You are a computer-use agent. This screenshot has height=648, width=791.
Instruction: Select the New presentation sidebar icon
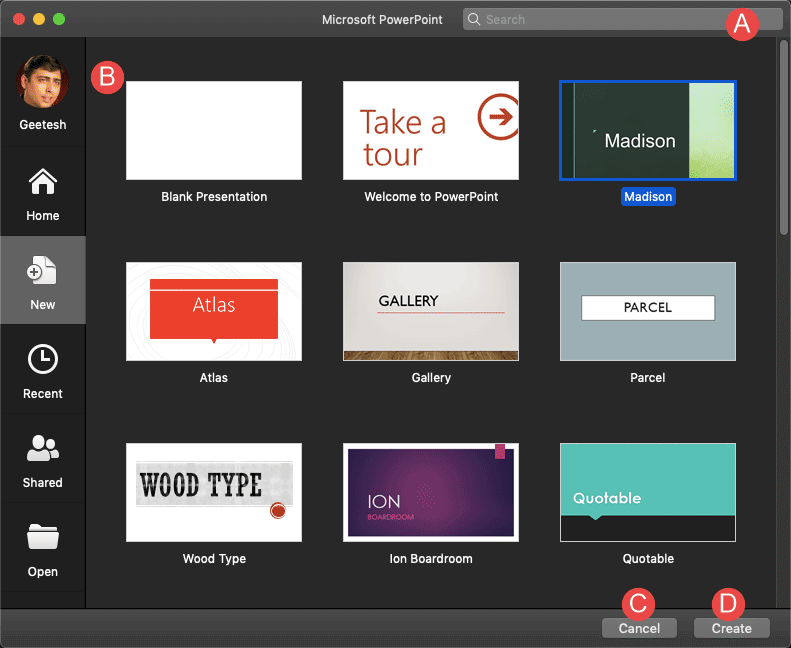[x=43, y=271]
